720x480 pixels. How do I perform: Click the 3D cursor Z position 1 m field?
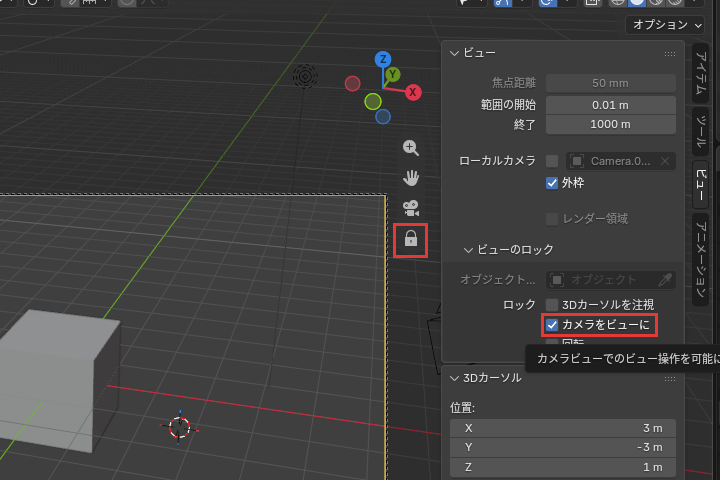tap(563, 467)
